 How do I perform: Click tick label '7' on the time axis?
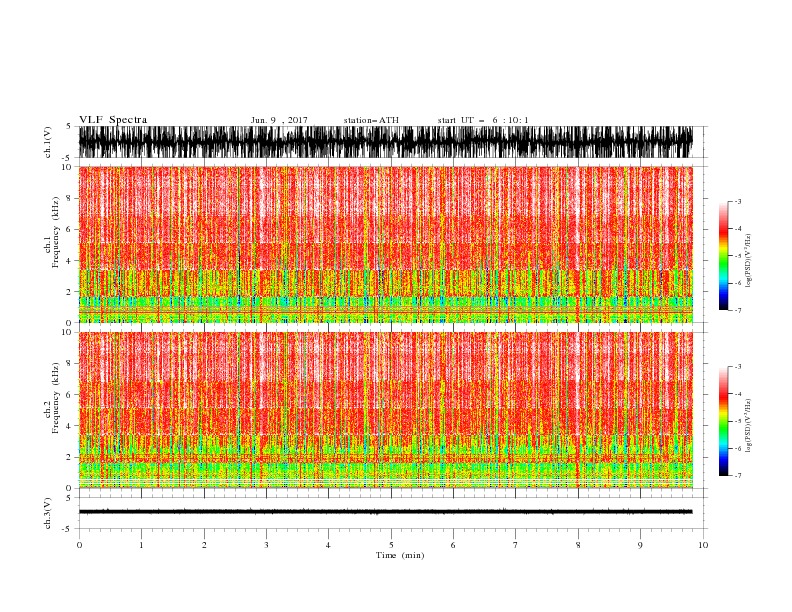point(516,545)
